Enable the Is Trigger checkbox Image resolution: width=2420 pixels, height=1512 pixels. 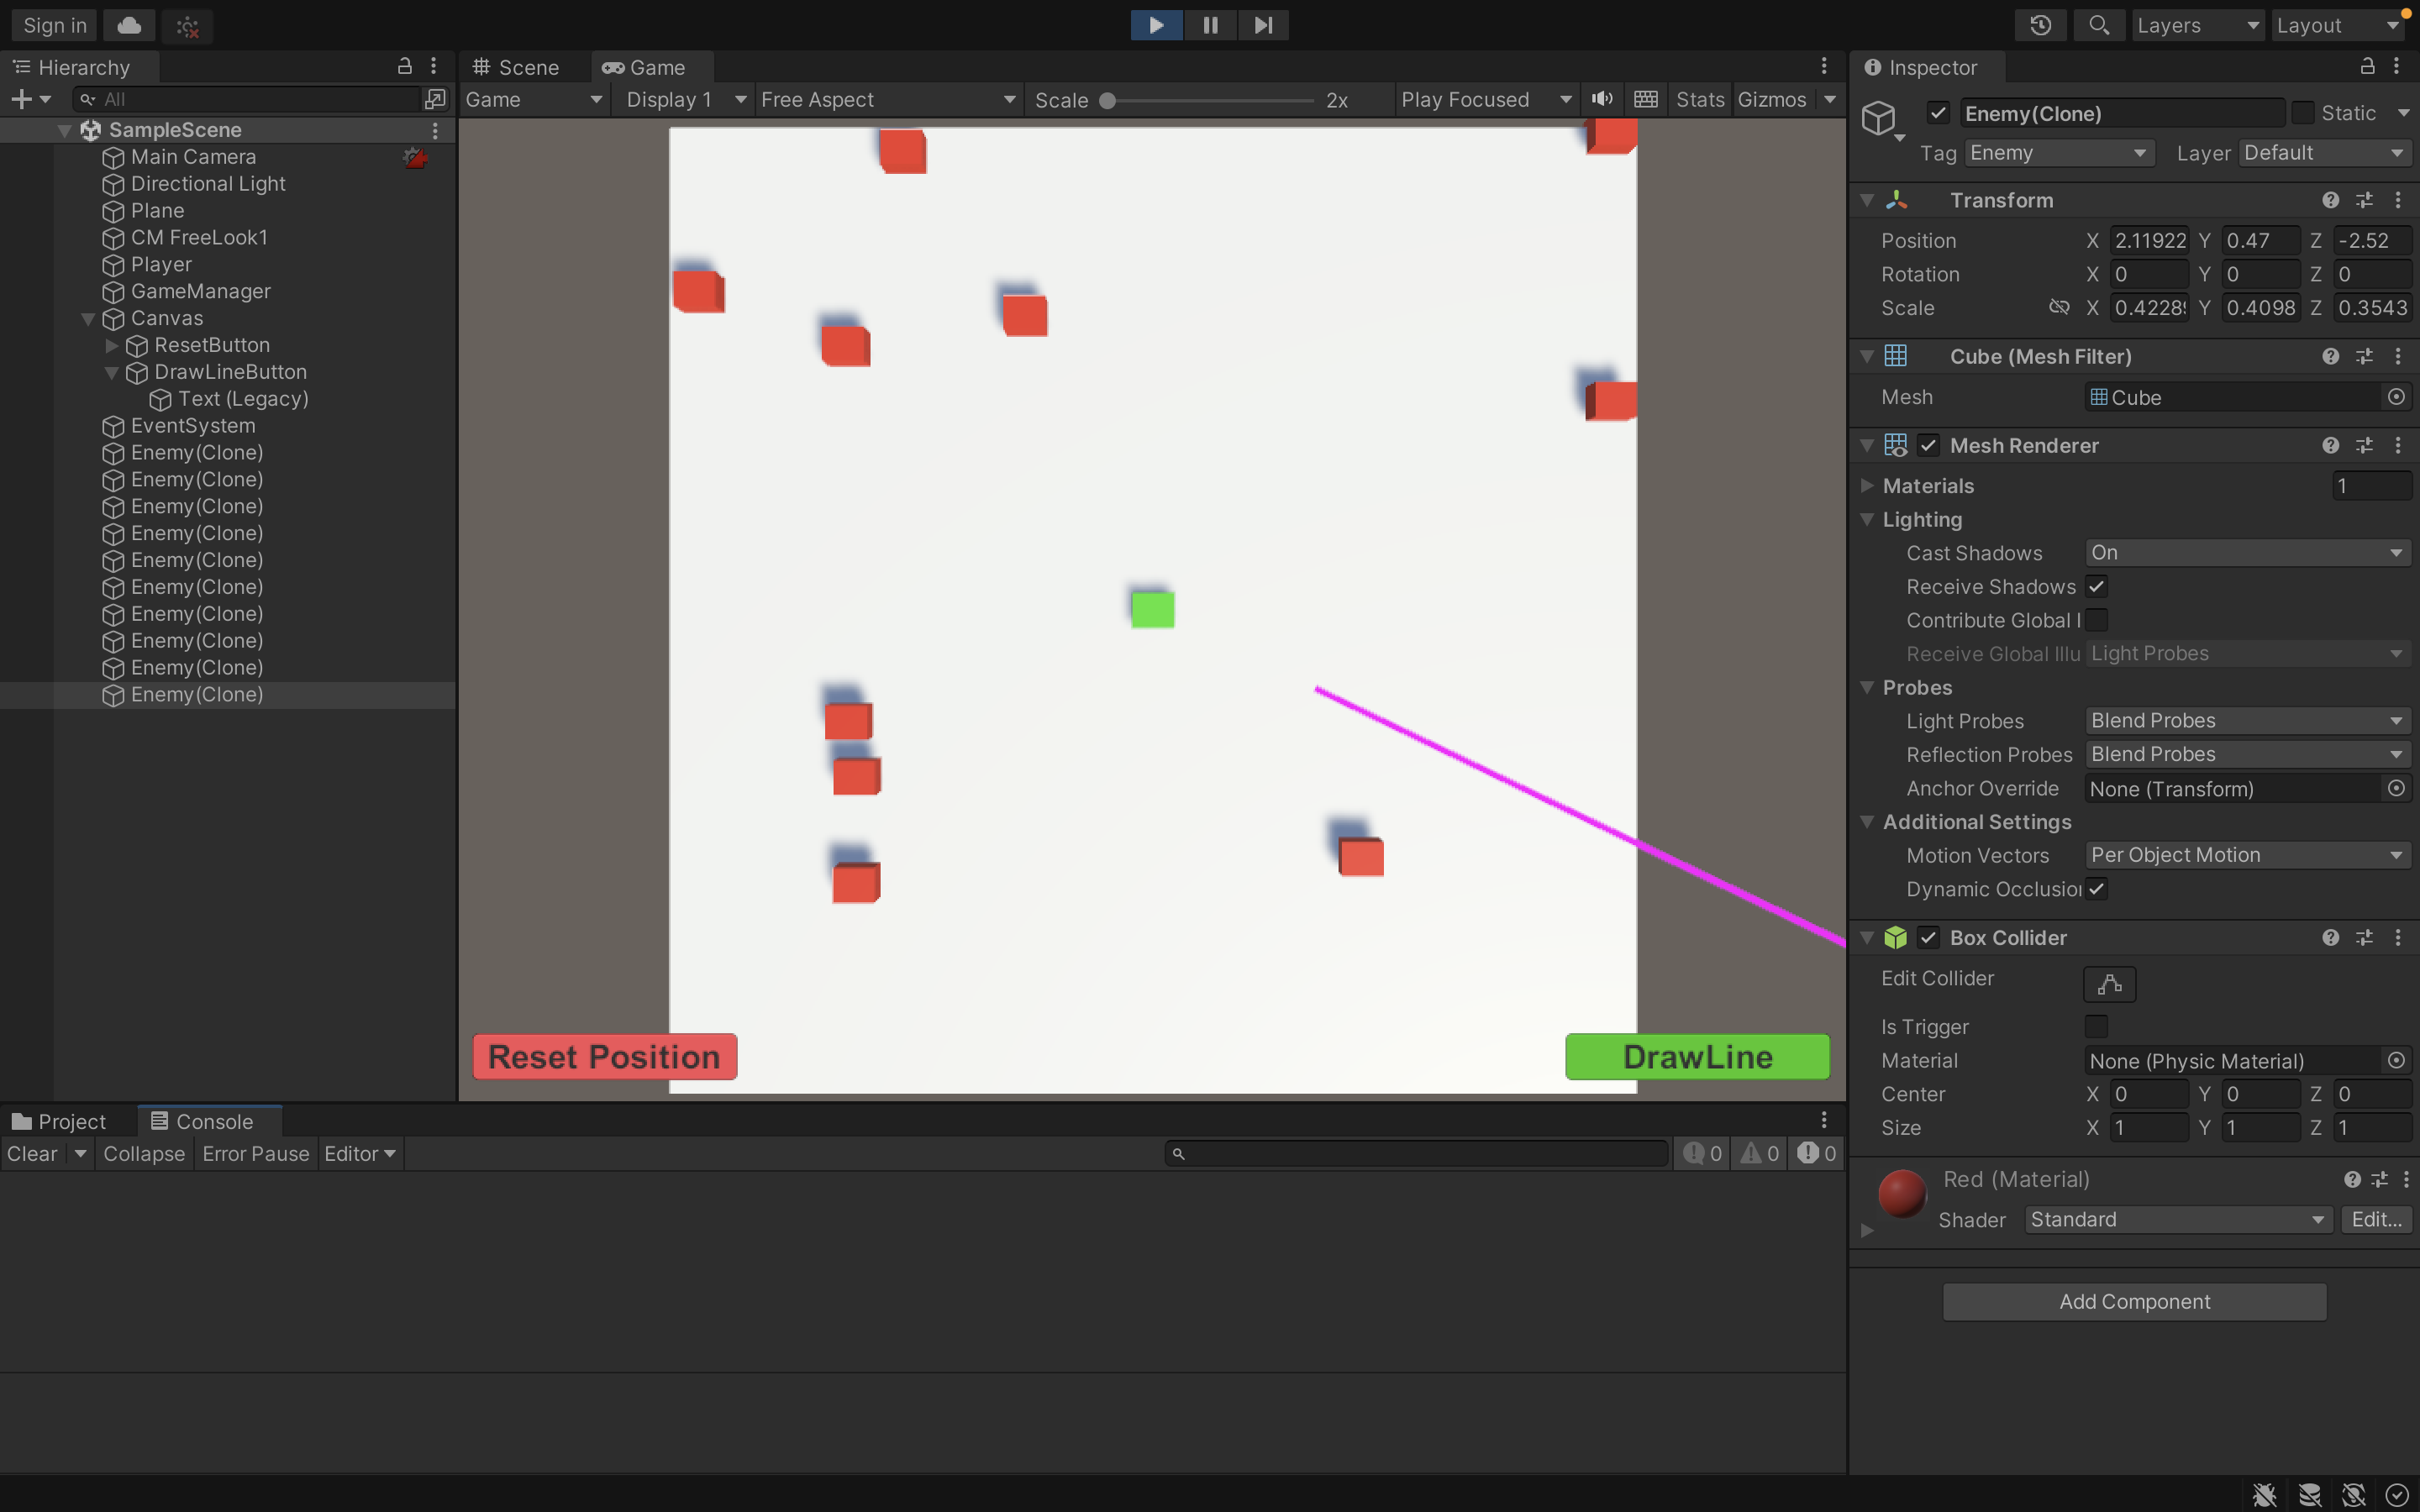click(x=2096, y=1026)
